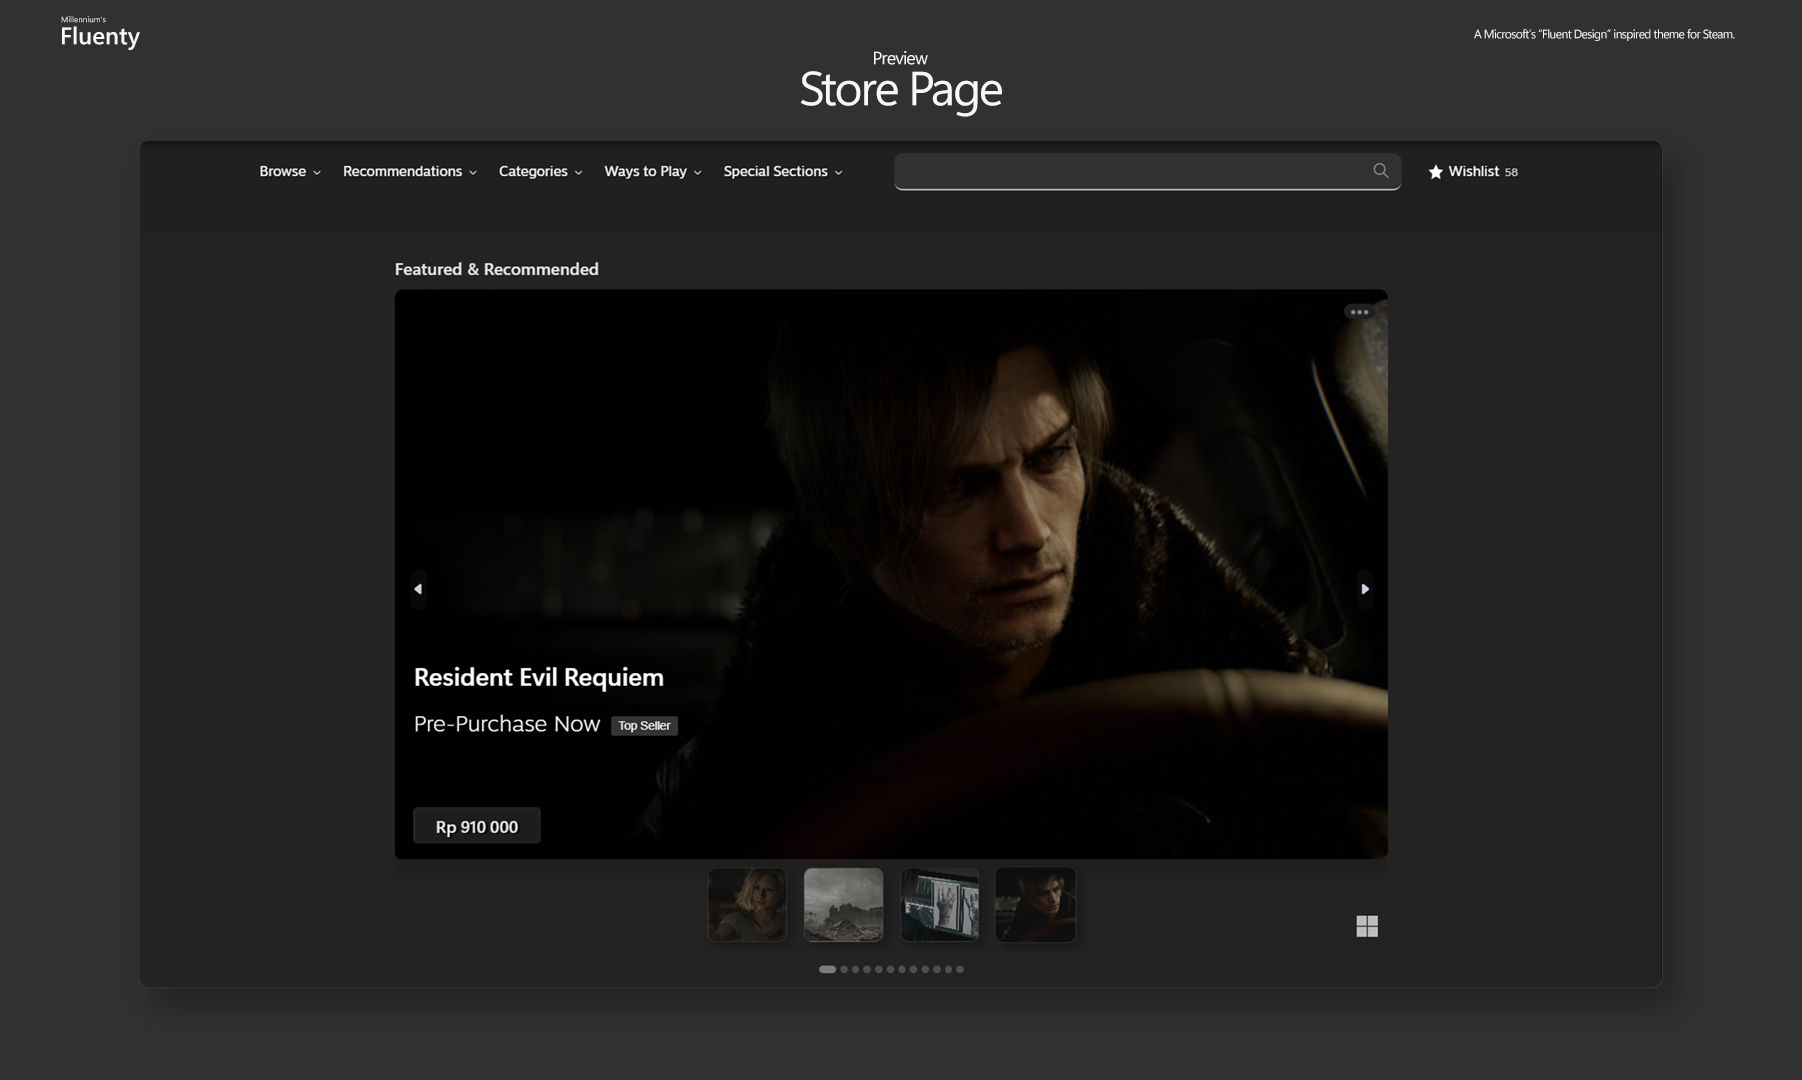Click the Windows logo icon below the carousel
This screenshot has height=1080, width=1802.
tap(1367, 927)
